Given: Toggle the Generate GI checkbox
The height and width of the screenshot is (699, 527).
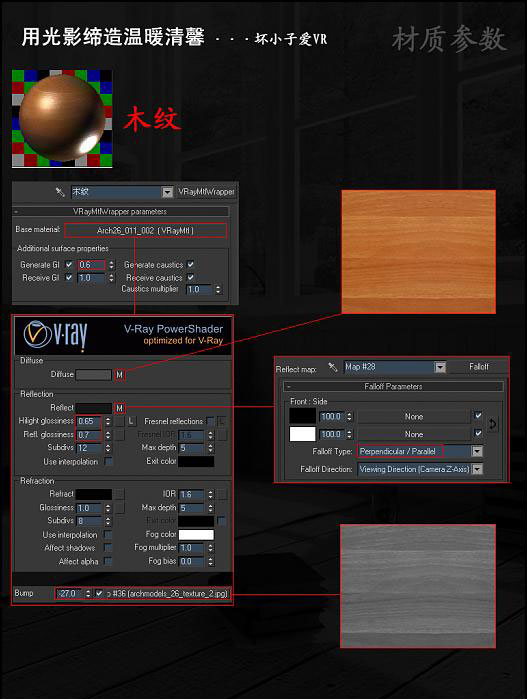Looking at the screenshot, I should pyautogui.click(x=69, y=265).
